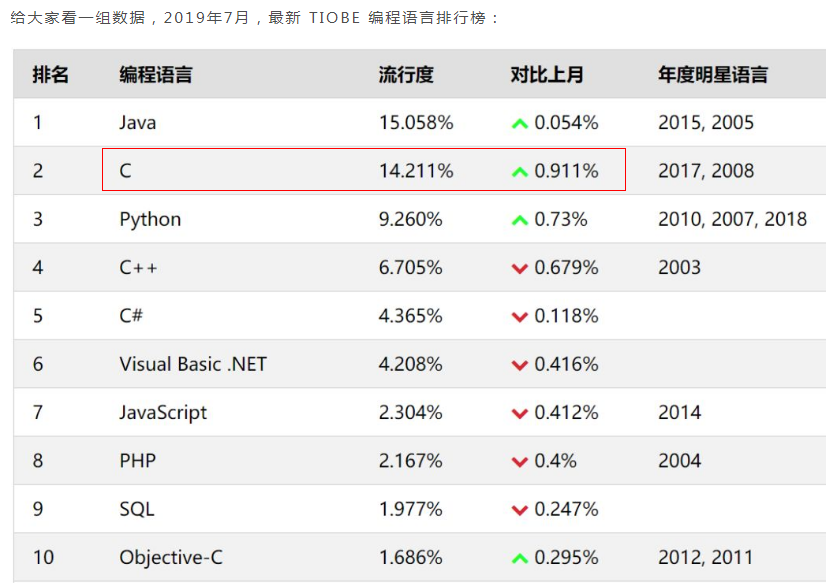
Task: Select the SQL language cell
Action: 137,509
